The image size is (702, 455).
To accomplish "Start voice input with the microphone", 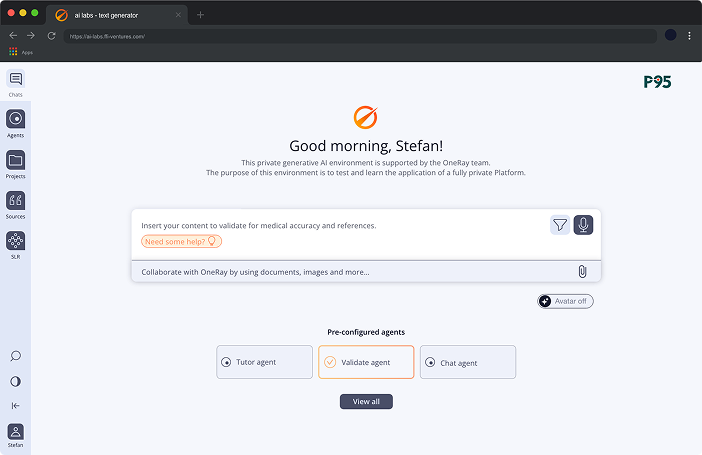I will click(x=584, y=225).
